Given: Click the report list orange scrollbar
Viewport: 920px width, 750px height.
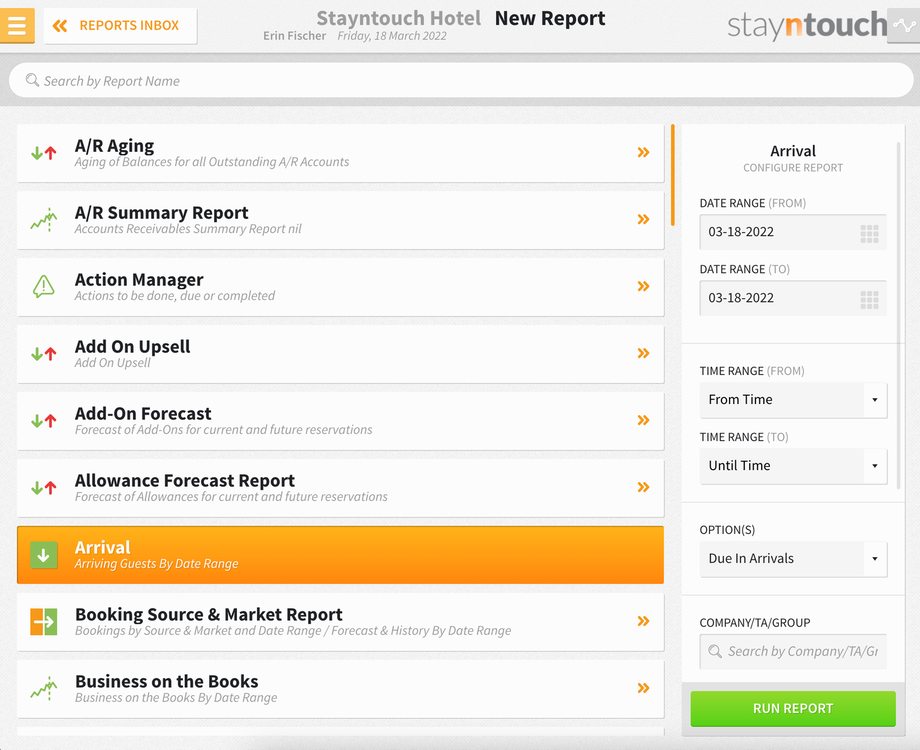Looking at the screenshot, I should pyautogui.click(x=672, y=175).
